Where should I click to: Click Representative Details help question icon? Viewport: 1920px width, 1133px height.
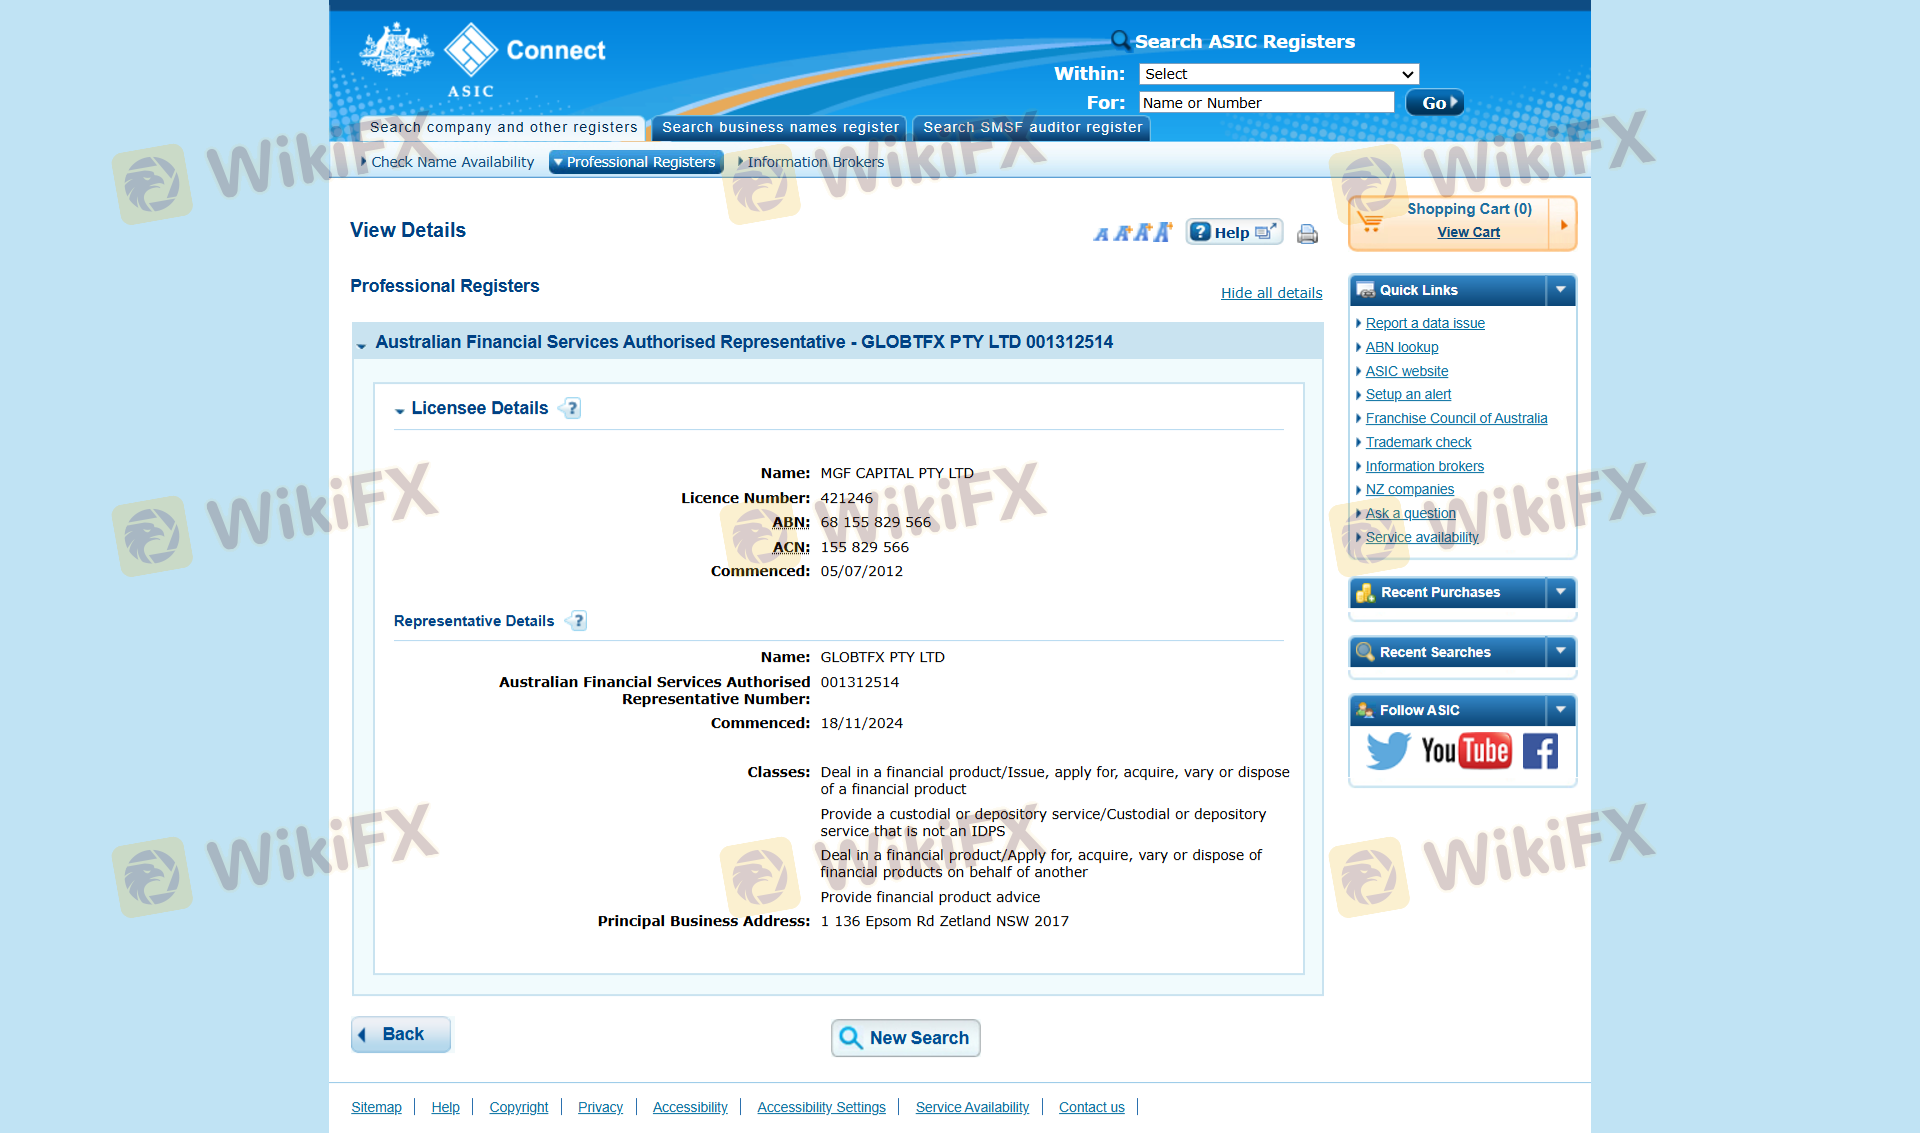click(577, 621)
